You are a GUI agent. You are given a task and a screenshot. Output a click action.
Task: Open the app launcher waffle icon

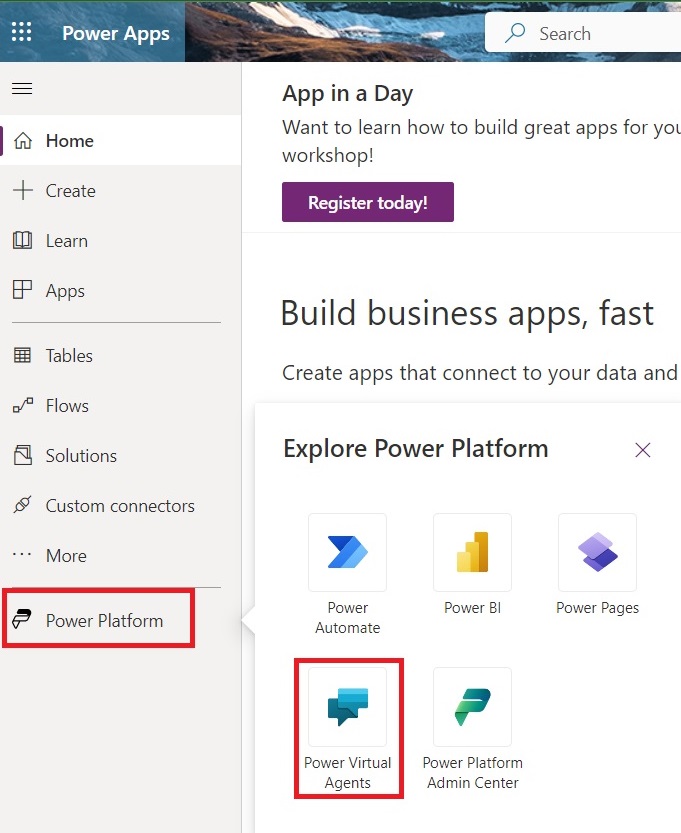21,32
